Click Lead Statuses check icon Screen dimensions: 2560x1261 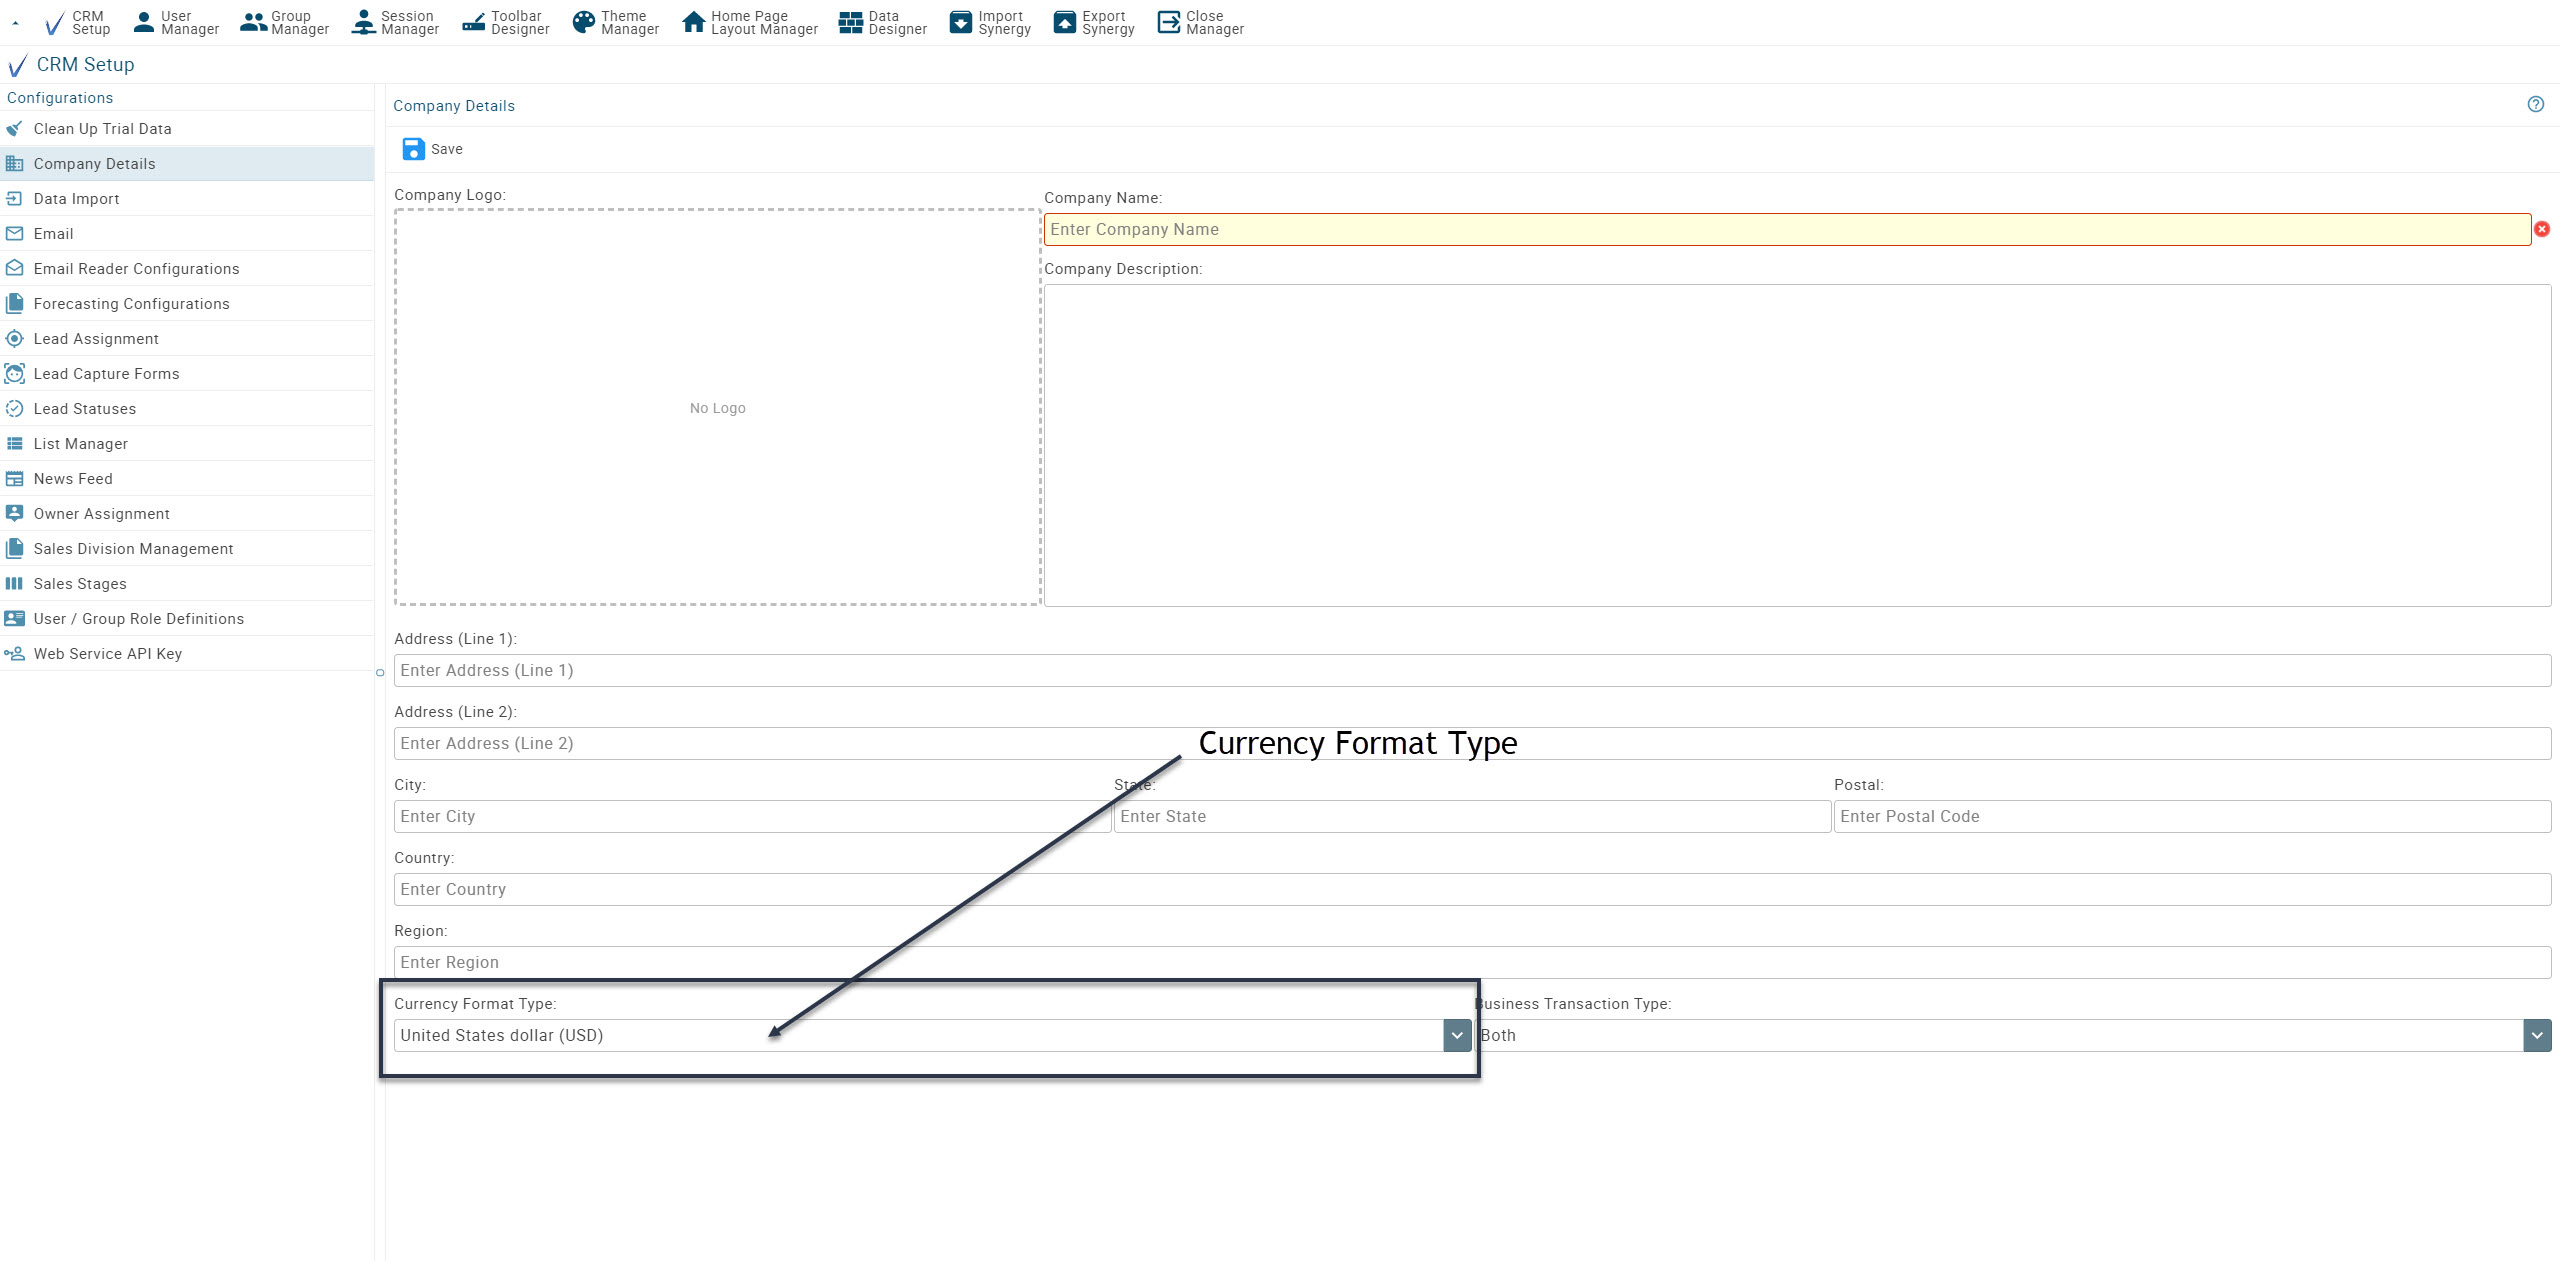(14, 408)
